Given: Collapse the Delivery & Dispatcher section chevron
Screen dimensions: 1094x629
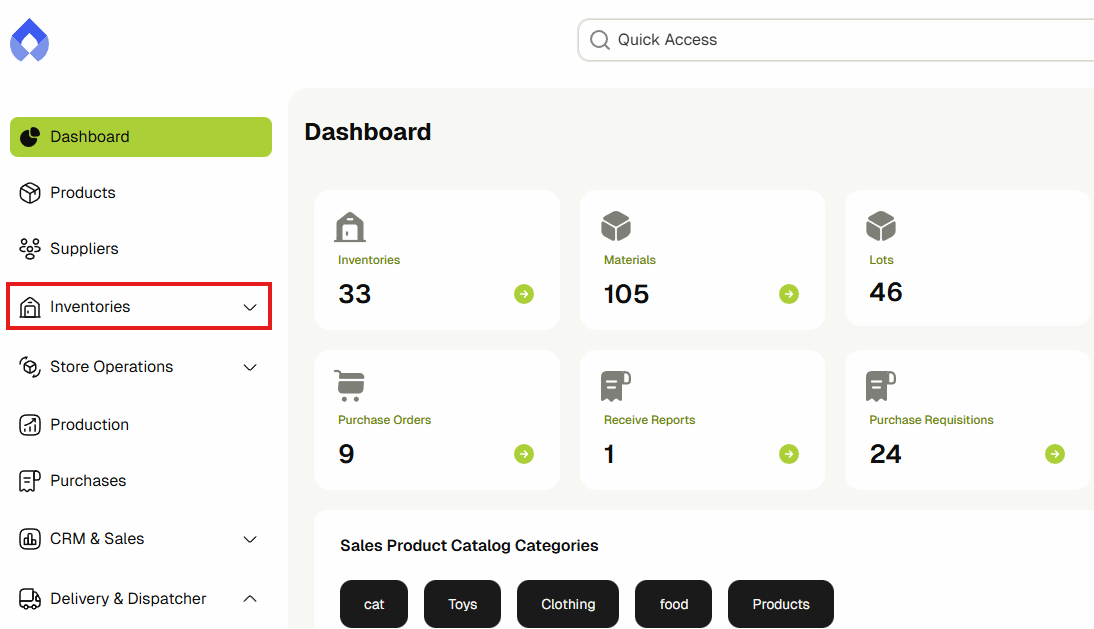Looking at the screenshot, I should coord(250,599).
